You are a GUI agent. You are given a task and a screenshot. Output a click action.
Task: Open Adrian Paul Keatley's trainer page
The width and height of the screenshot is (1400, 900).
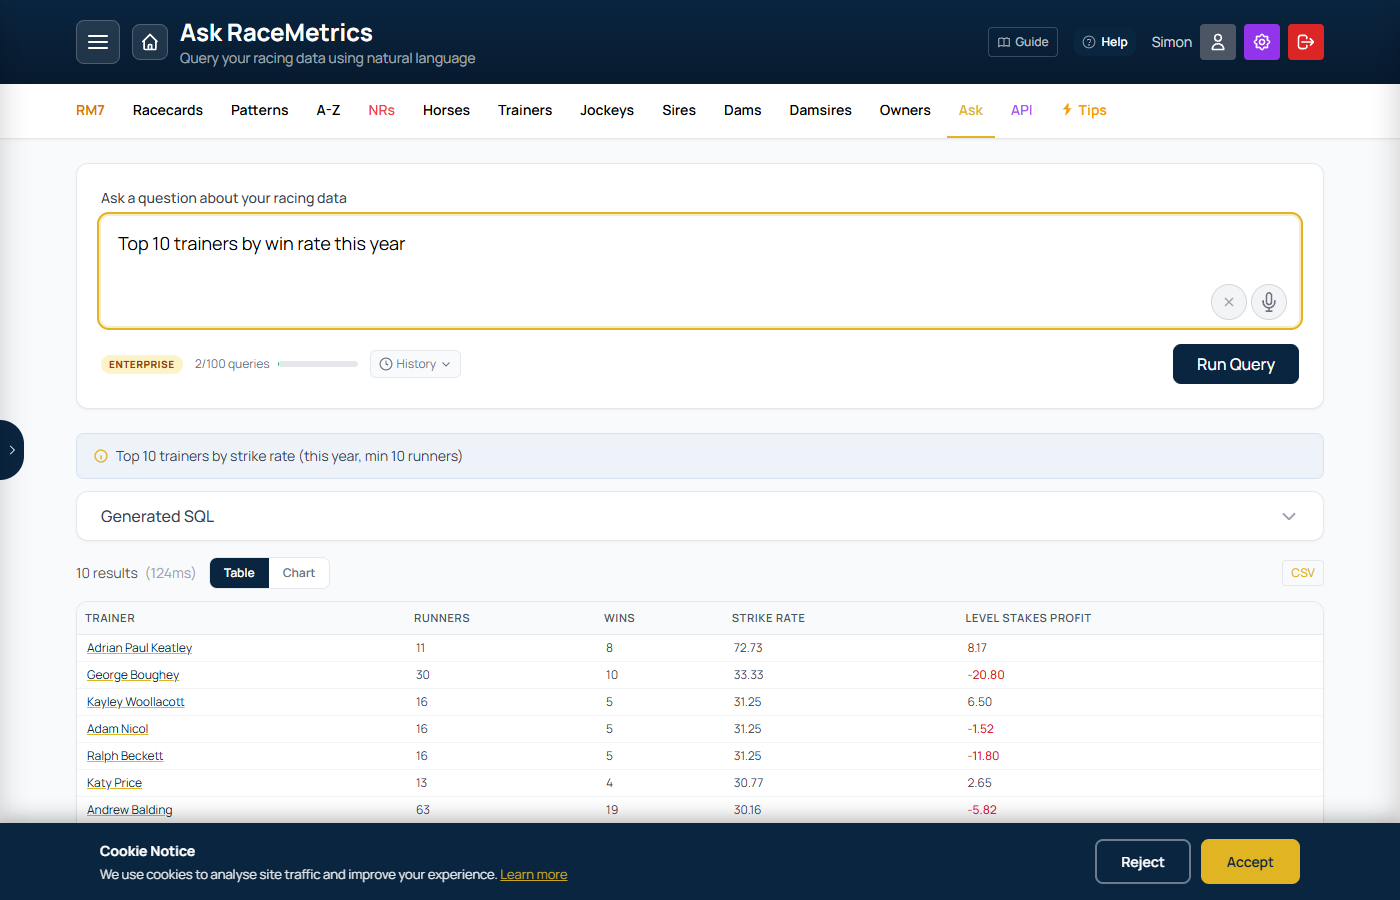click(x=139, y=647)
